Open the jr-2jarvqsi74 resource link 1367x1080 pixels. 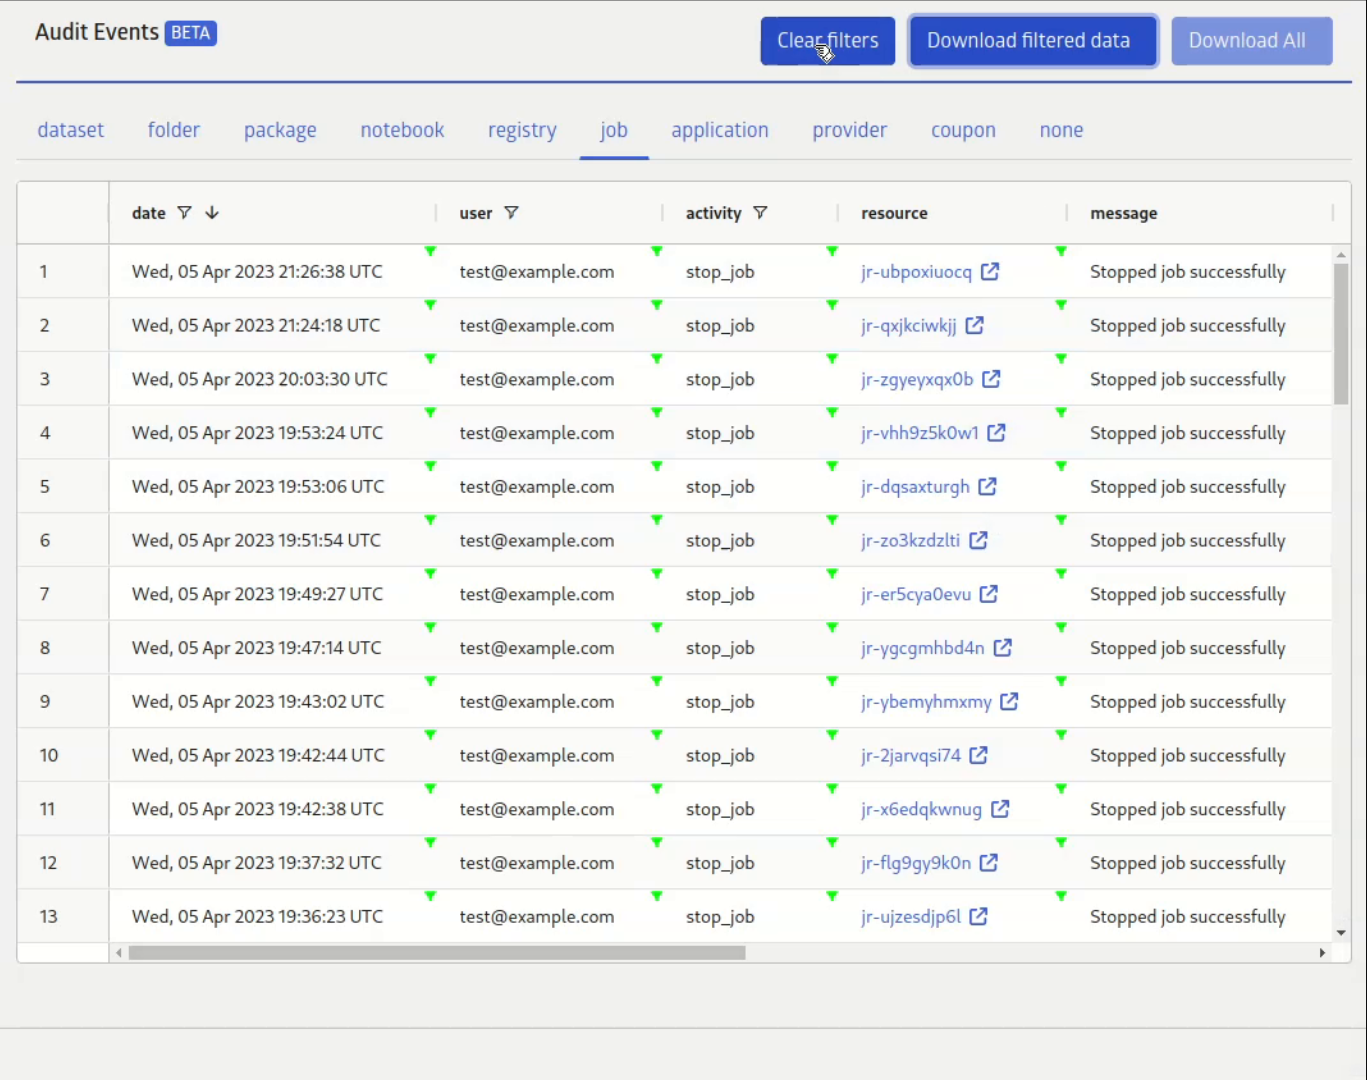pos(911,756)
